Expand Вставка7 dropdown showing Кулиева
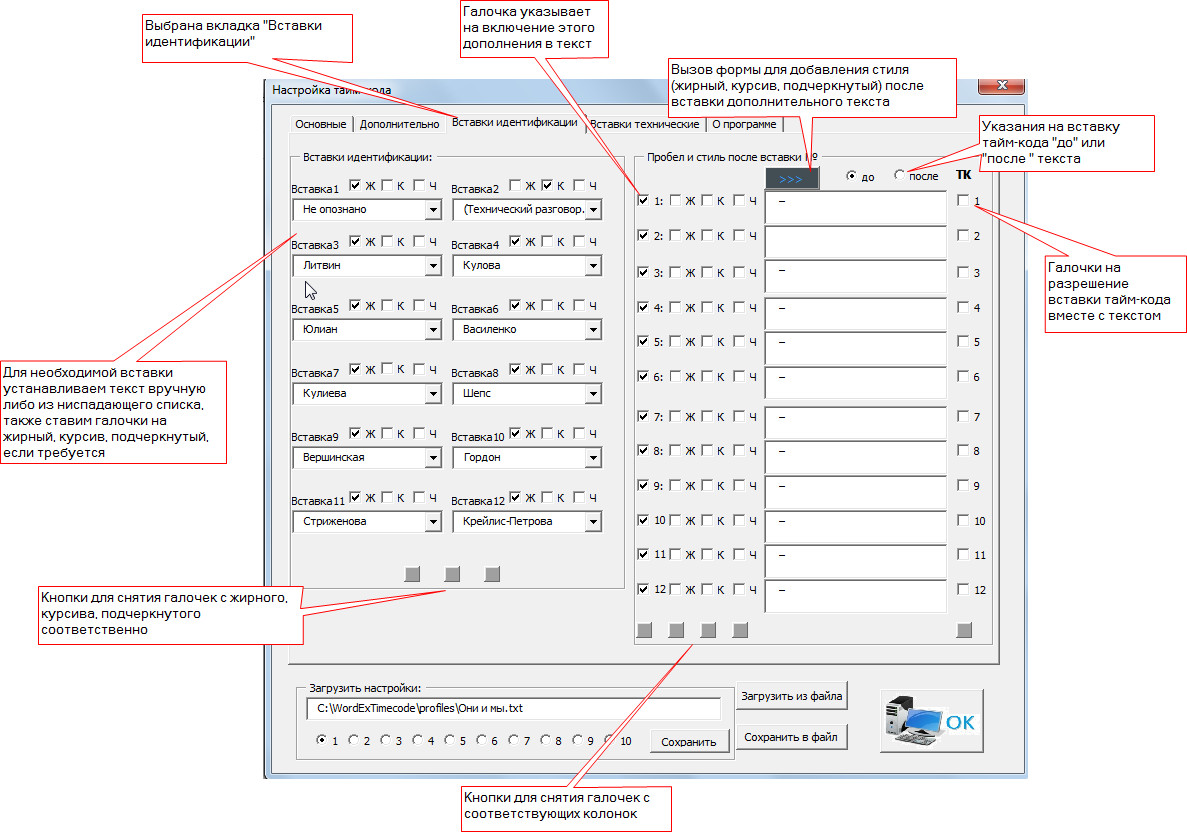This screenshot has width=1187, height=832. [x=433, y=394]
